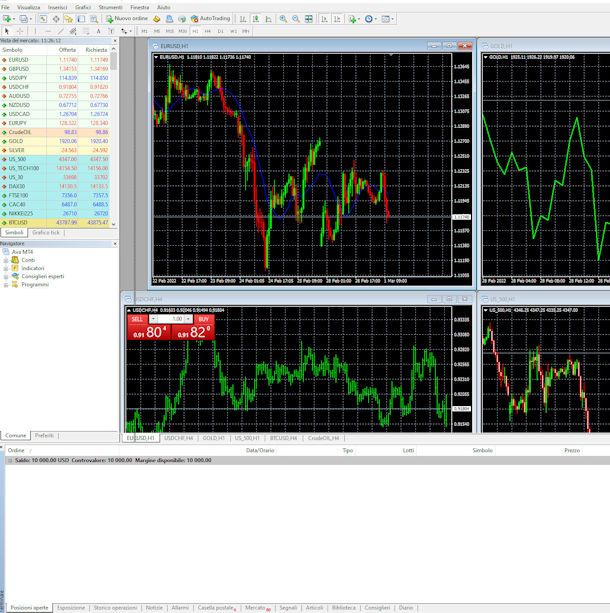Select the BTCUSD,H4 chart tab
The height and width of the screenshot is (613, 610).
tap(283, 438)
